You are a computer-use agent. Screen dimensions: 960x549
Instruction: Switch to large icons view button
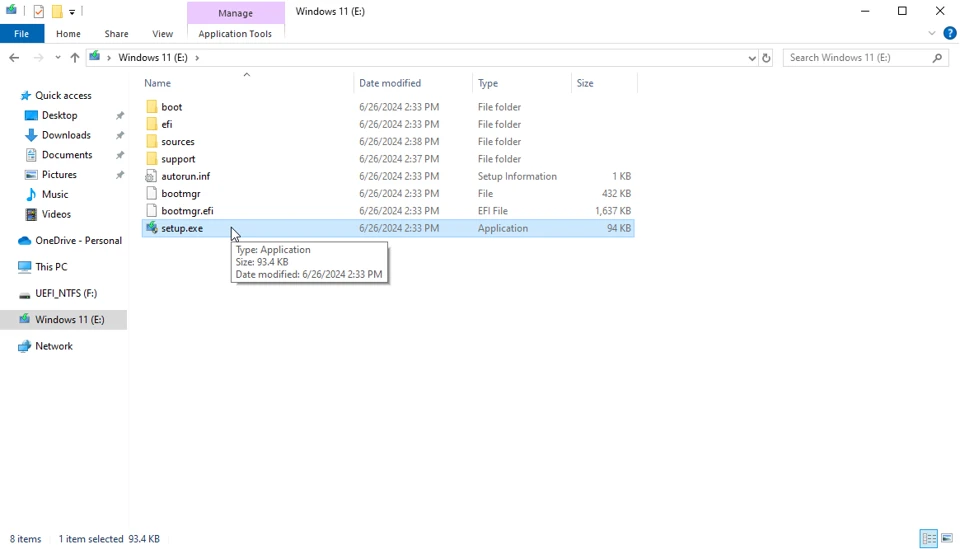coord(946,539)
